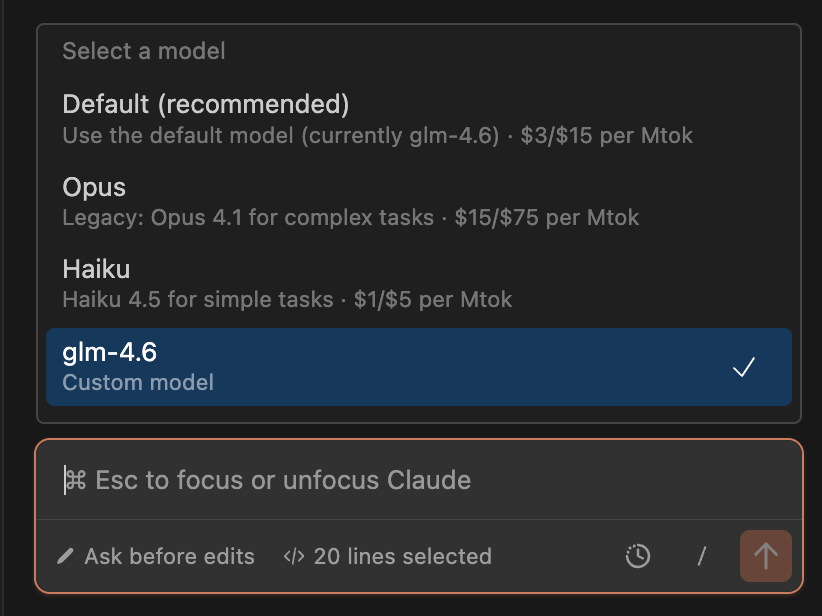Click the pencil edit-mode icon
The width and height of the screenshot is (822, 616).
pos(66,557)
